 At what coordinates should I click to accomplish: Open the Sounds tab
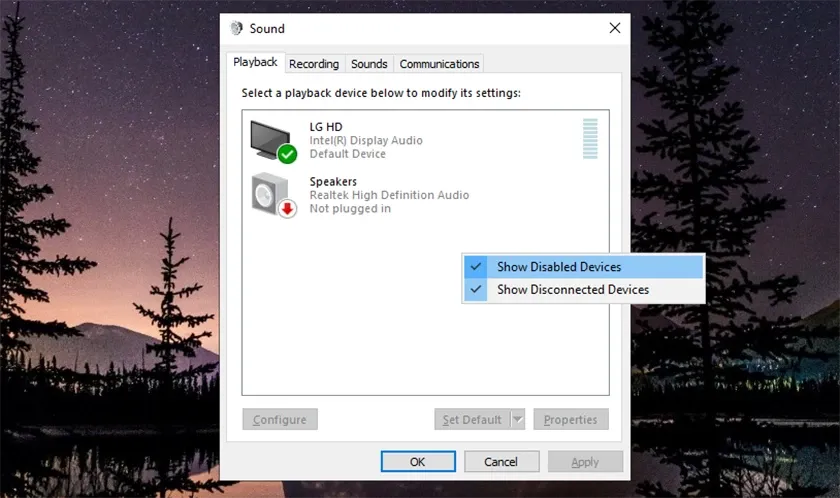pos(369,64)
